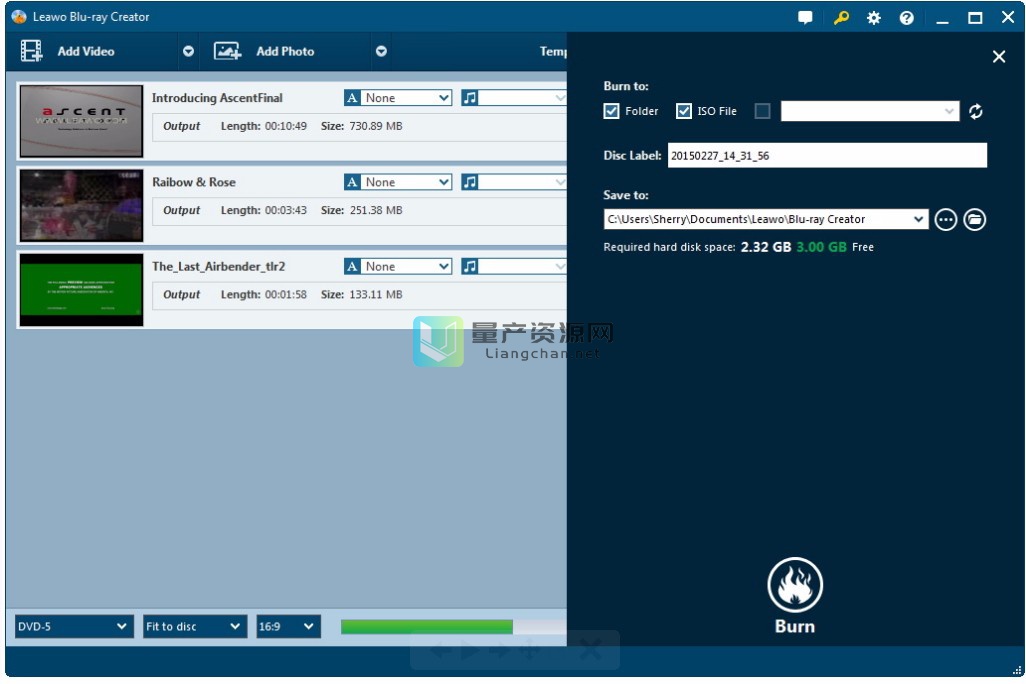The height and width of the screenshot is (684, 1026).
Task: Open help question mark icon
Action: click(x=906, y=18)
